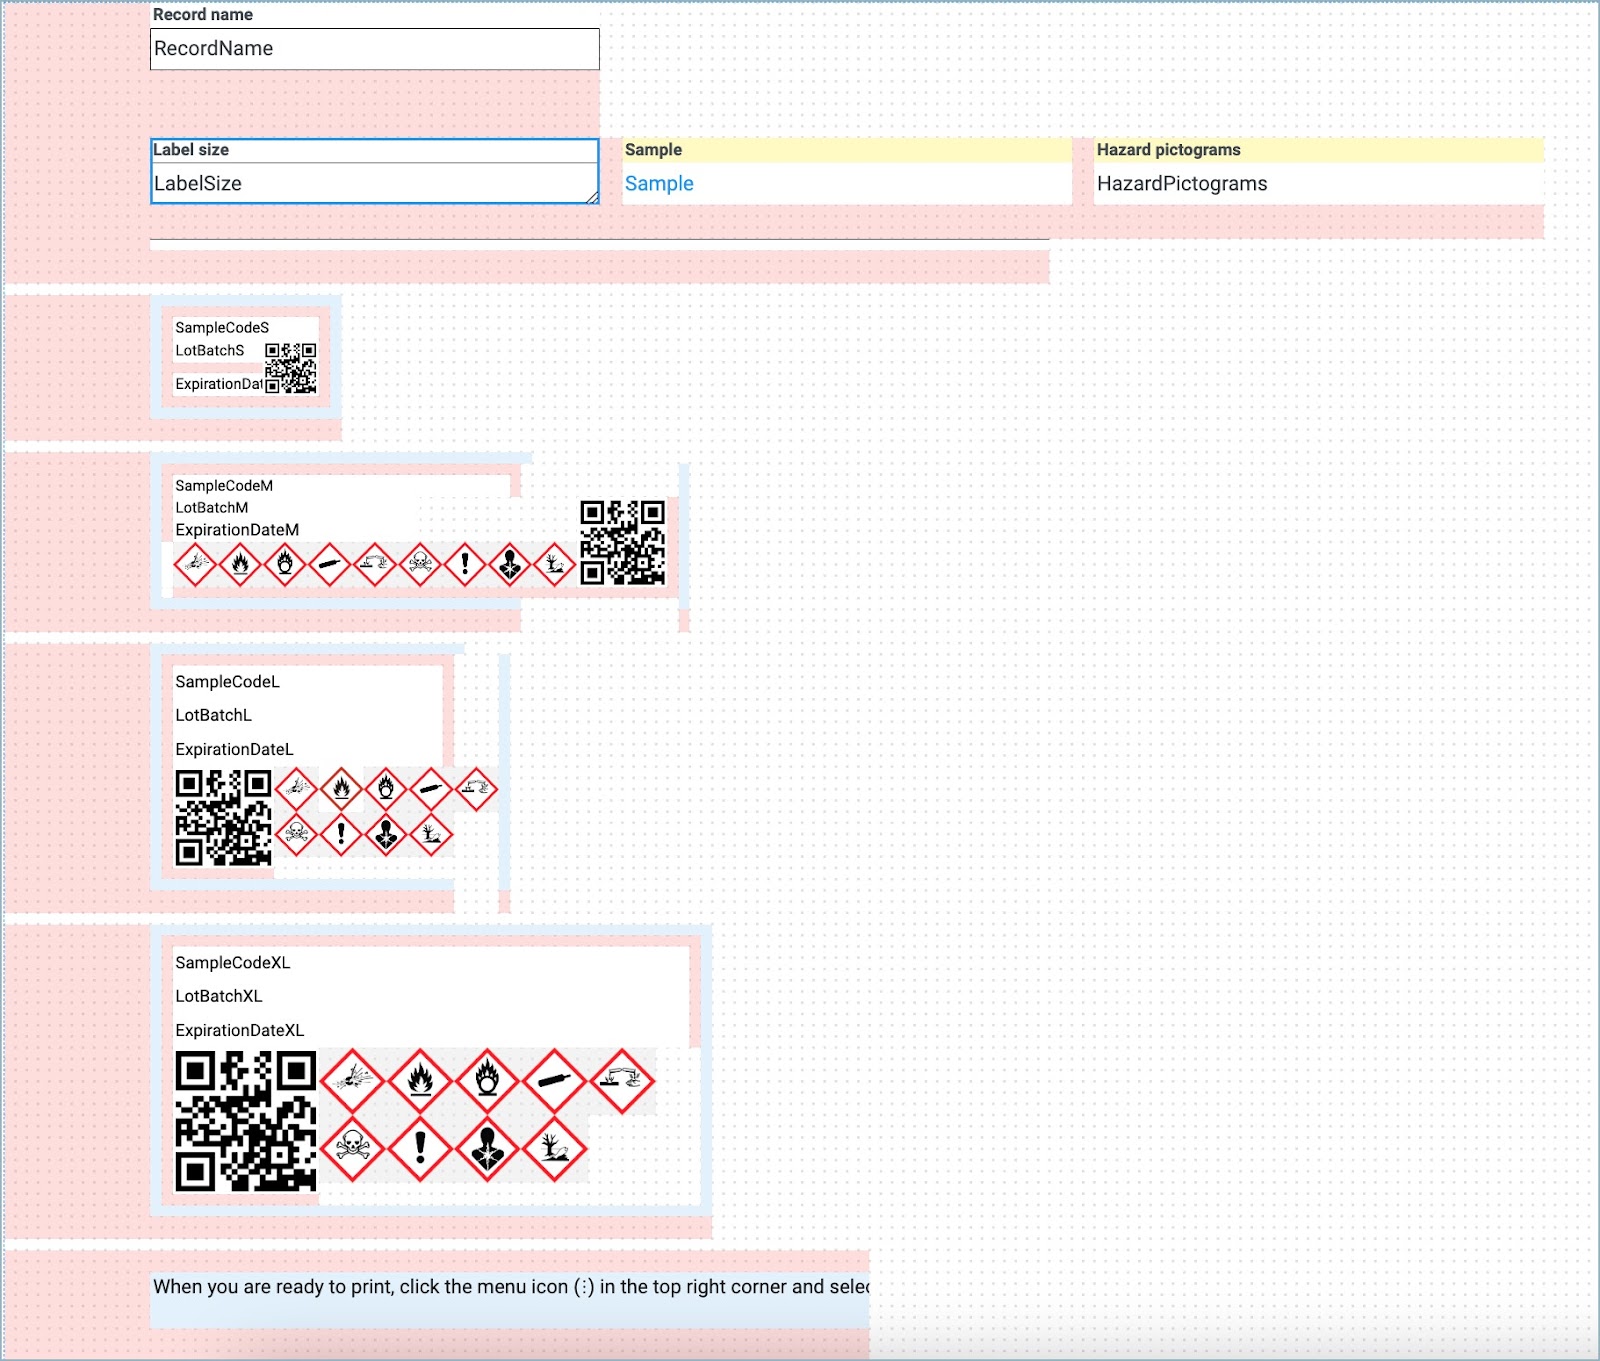Click the 'When you are ready to print' instruction text

point(511,1287)
